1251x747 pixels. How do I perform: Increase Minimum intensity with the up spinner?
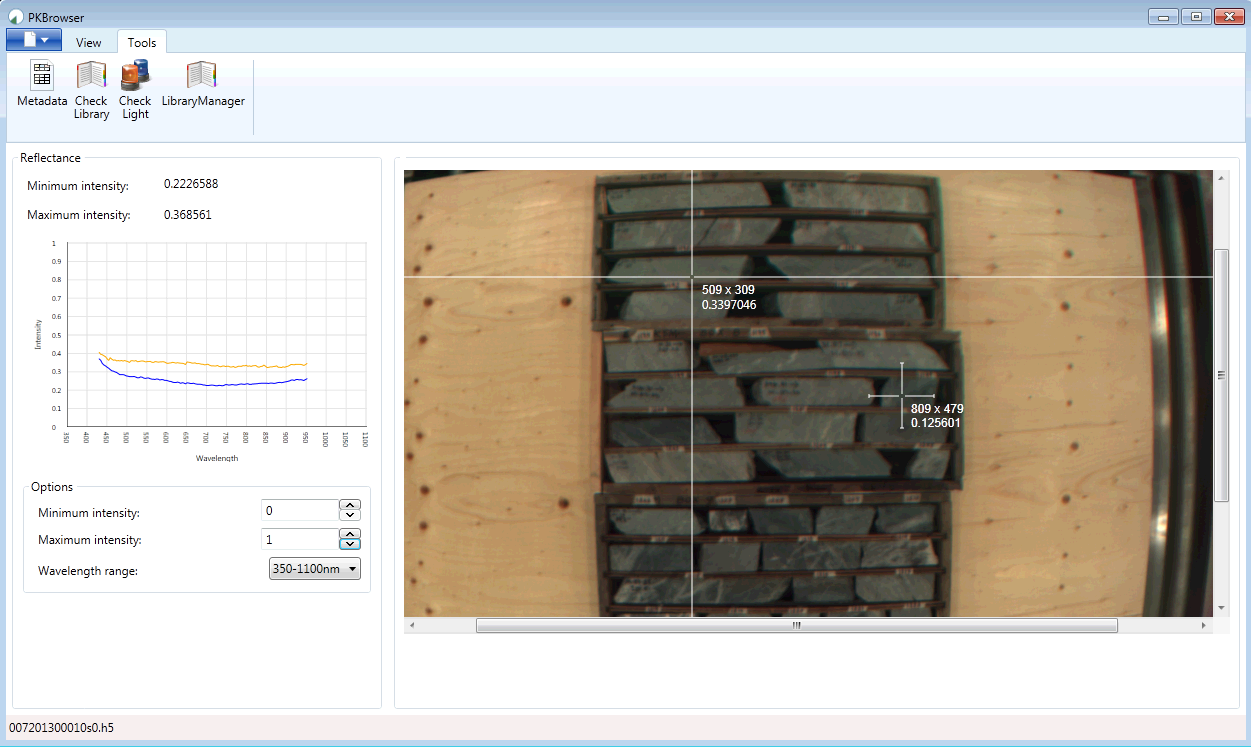349,505
